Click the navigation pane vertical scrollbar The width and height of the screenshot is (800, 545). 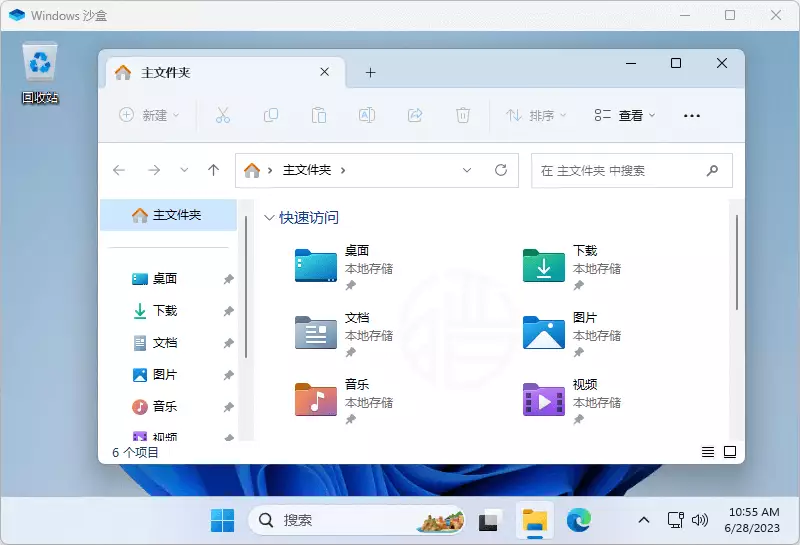pyautogui.click(x=246, y=287)
